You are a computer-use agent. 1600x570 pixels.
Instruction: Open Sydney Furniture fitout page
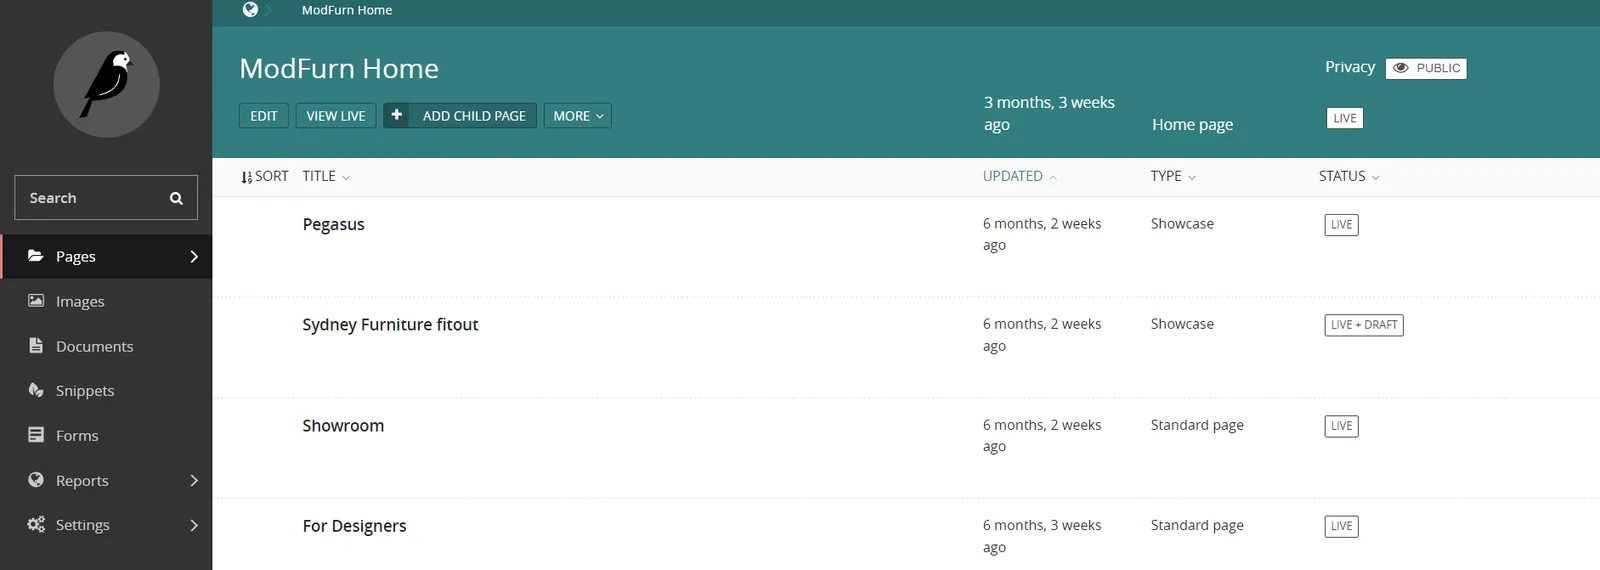coord(390,324)
